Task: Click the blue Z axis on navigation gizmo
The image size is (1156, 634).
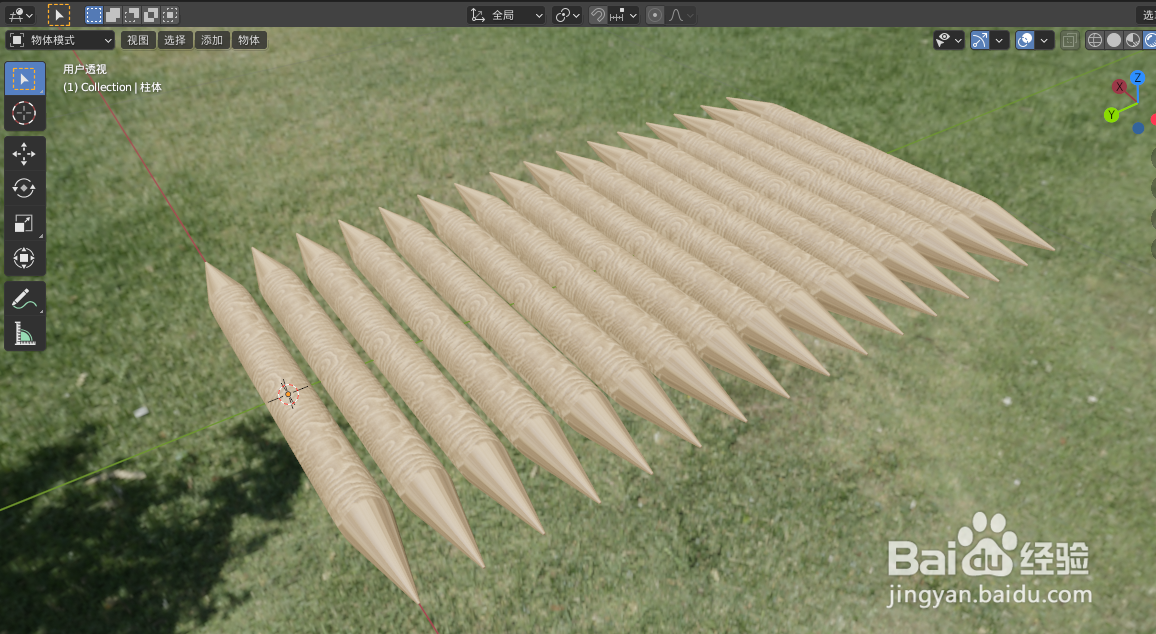Action: (x=1137, y=77)
